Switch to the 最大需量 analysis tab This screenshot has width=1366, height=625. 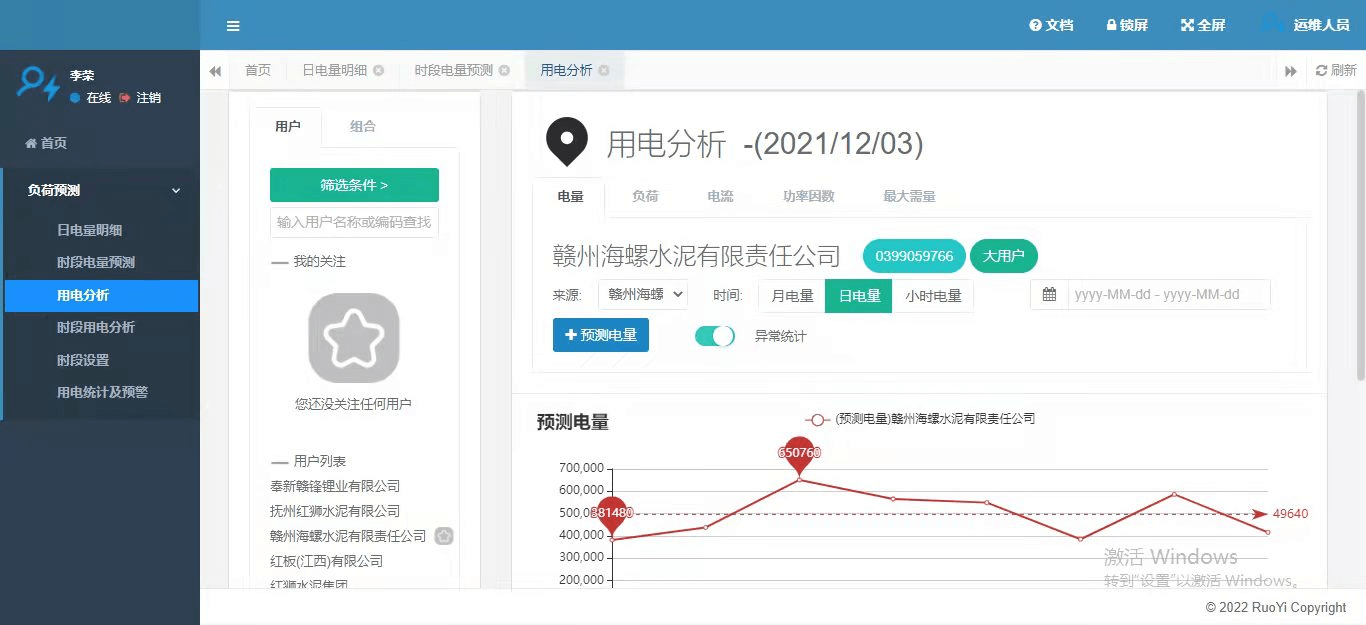[909, 197]
